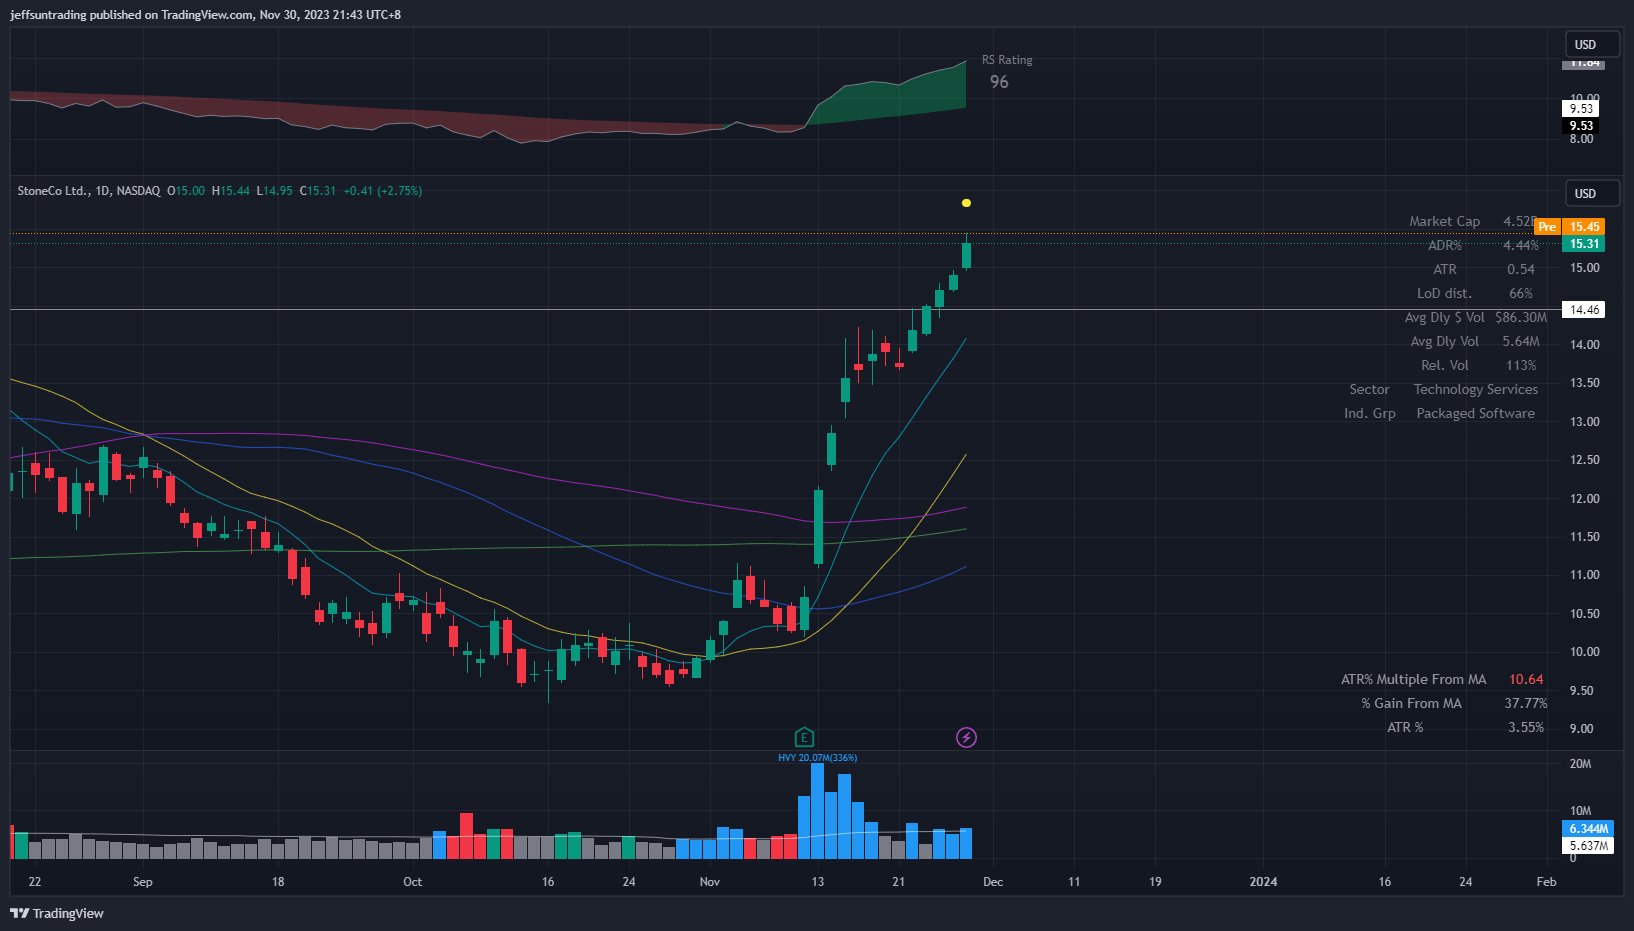Click the ATR % value 3.55%
The image size is (1634, 931).
1526,727
